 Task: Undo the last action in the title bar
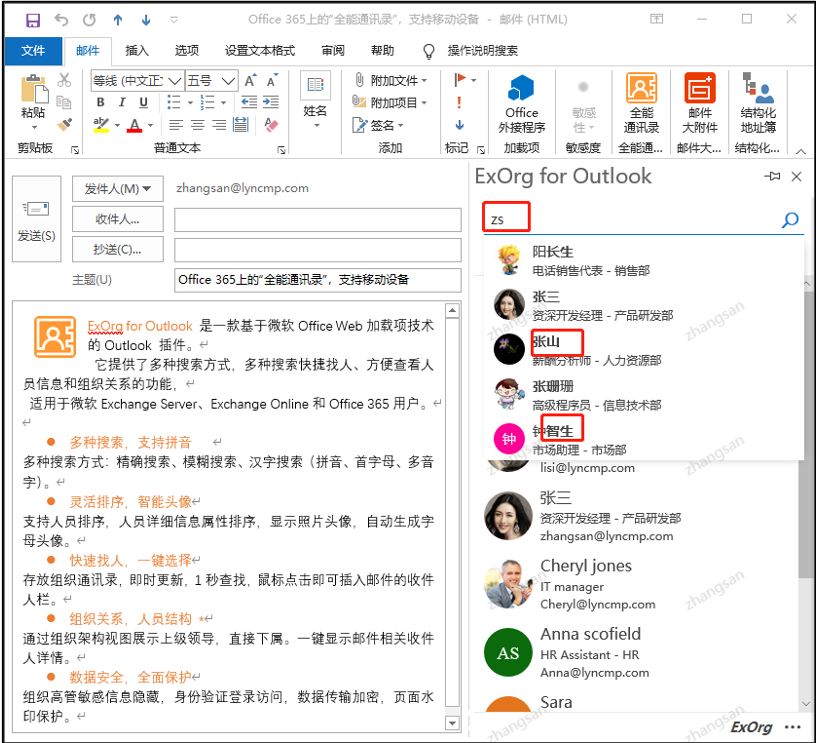(61, 20)
